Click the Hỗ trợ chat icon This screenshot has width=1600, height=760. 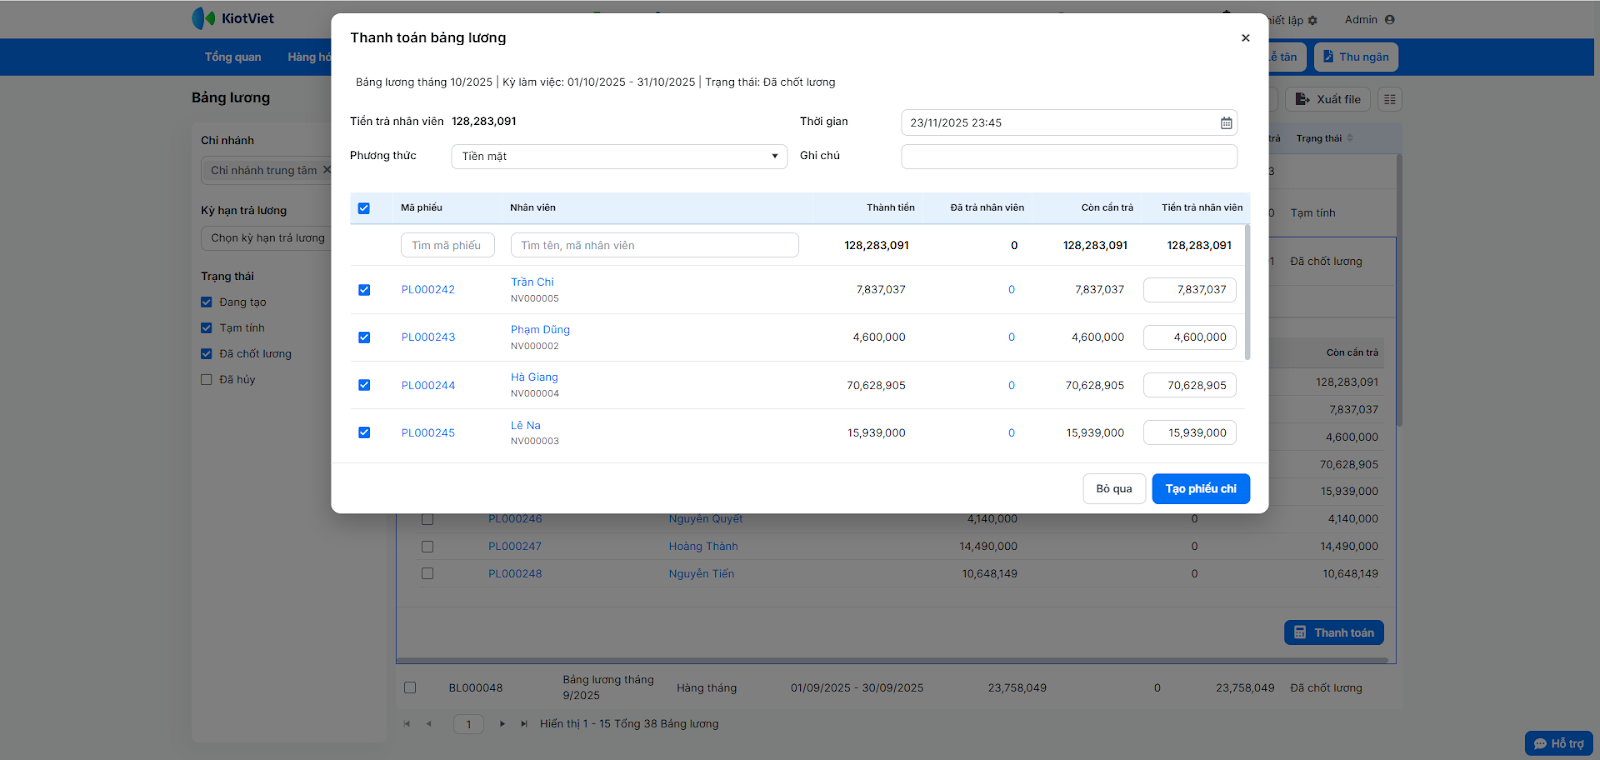1540,744
